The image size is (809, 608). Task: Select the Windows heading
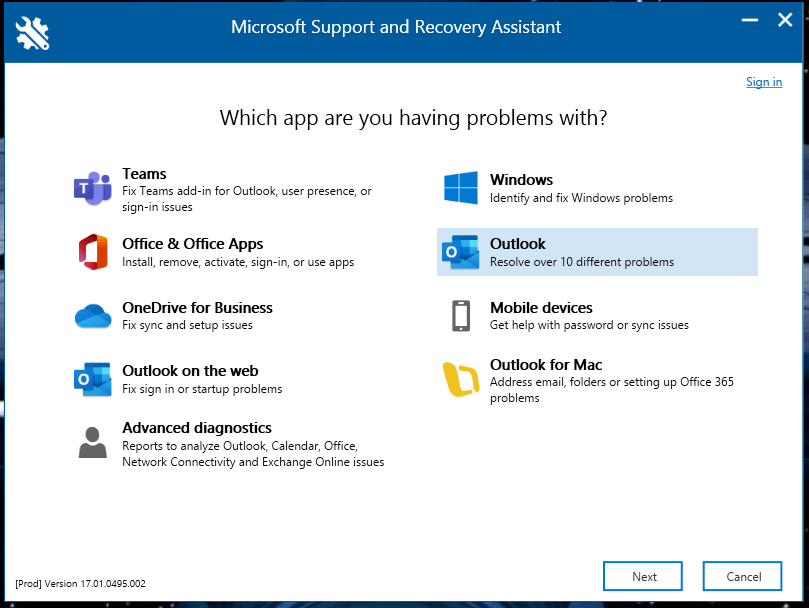coord(522,180)
